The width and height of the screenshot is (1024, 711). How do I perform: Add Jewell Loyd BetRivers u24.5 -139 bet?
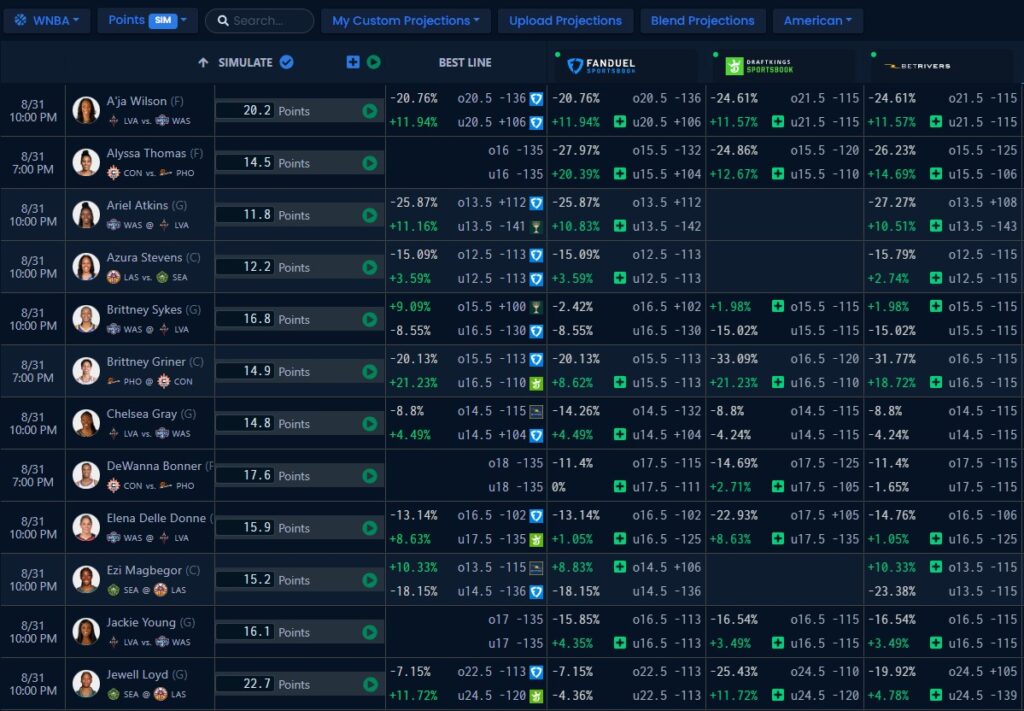pos(936,695)
